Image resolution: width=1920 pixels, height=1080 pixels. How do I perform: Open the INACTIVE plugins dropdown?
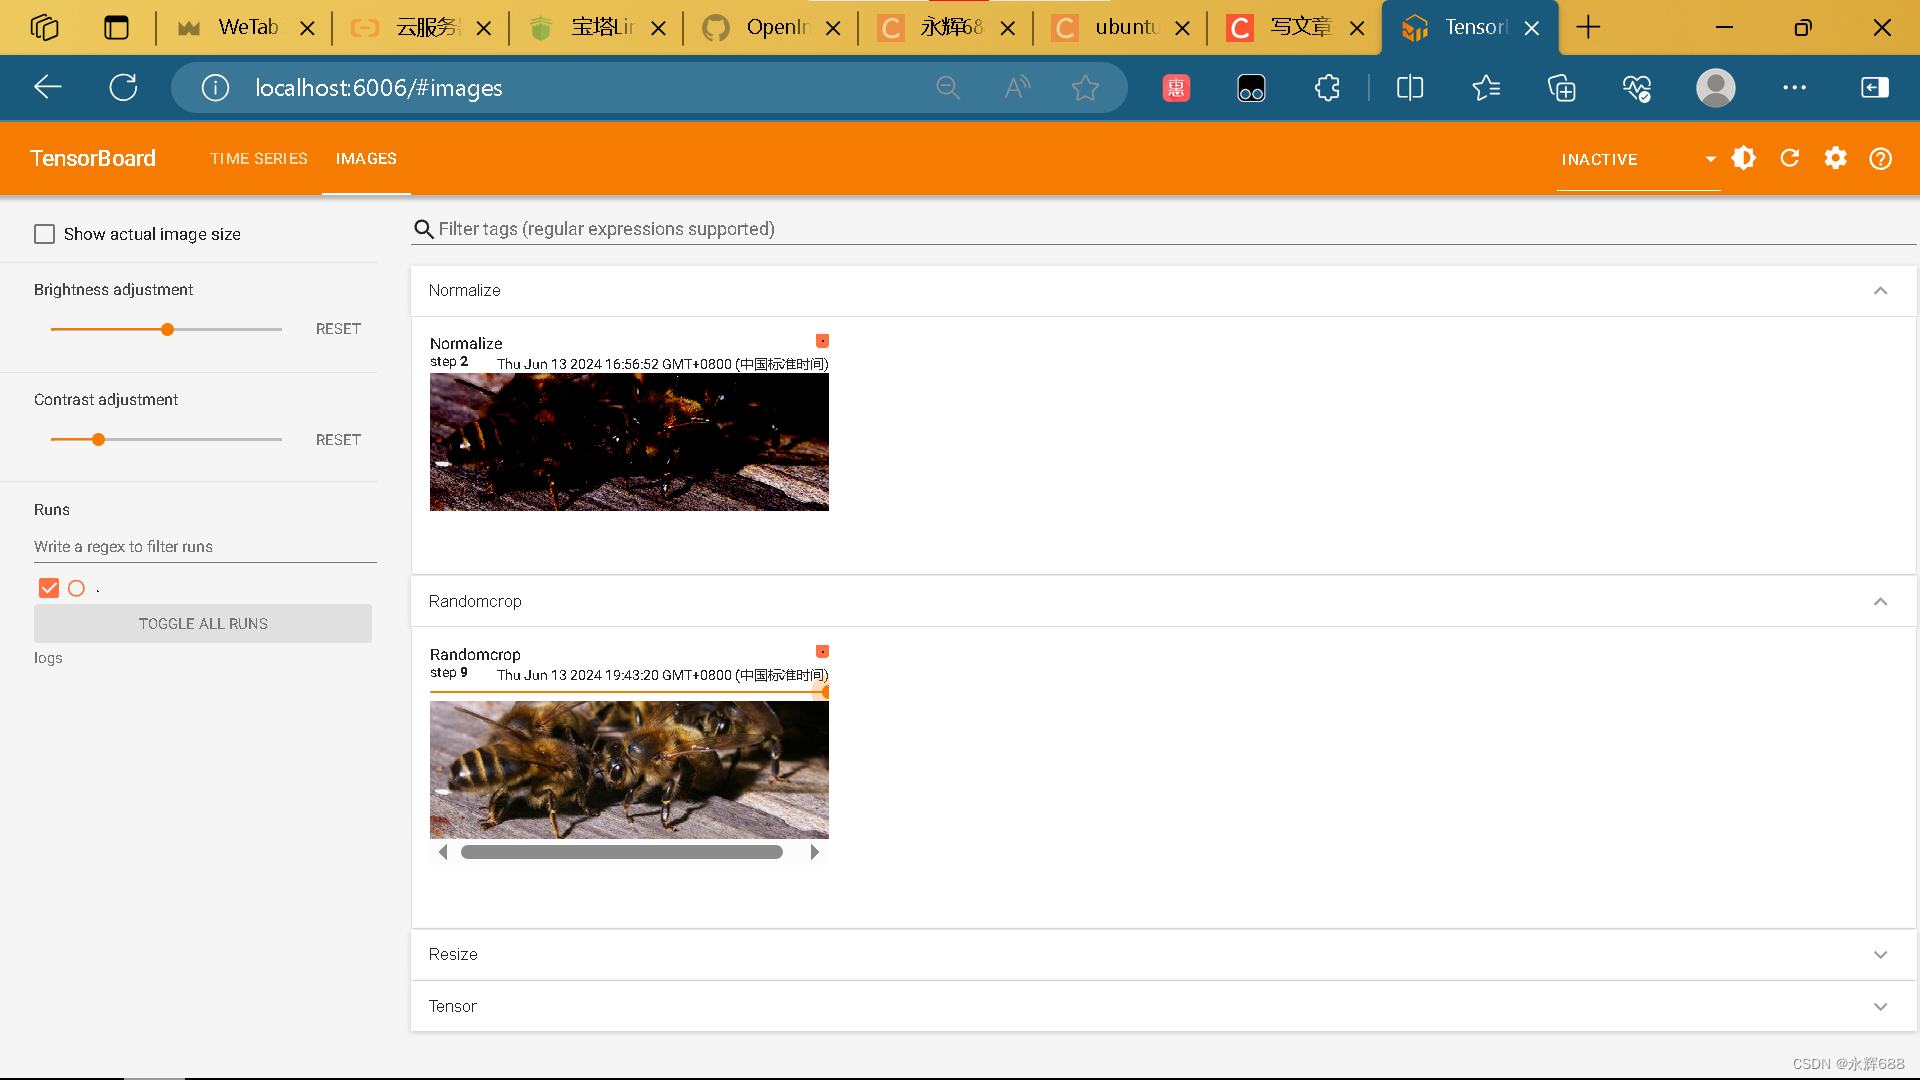1638,159
